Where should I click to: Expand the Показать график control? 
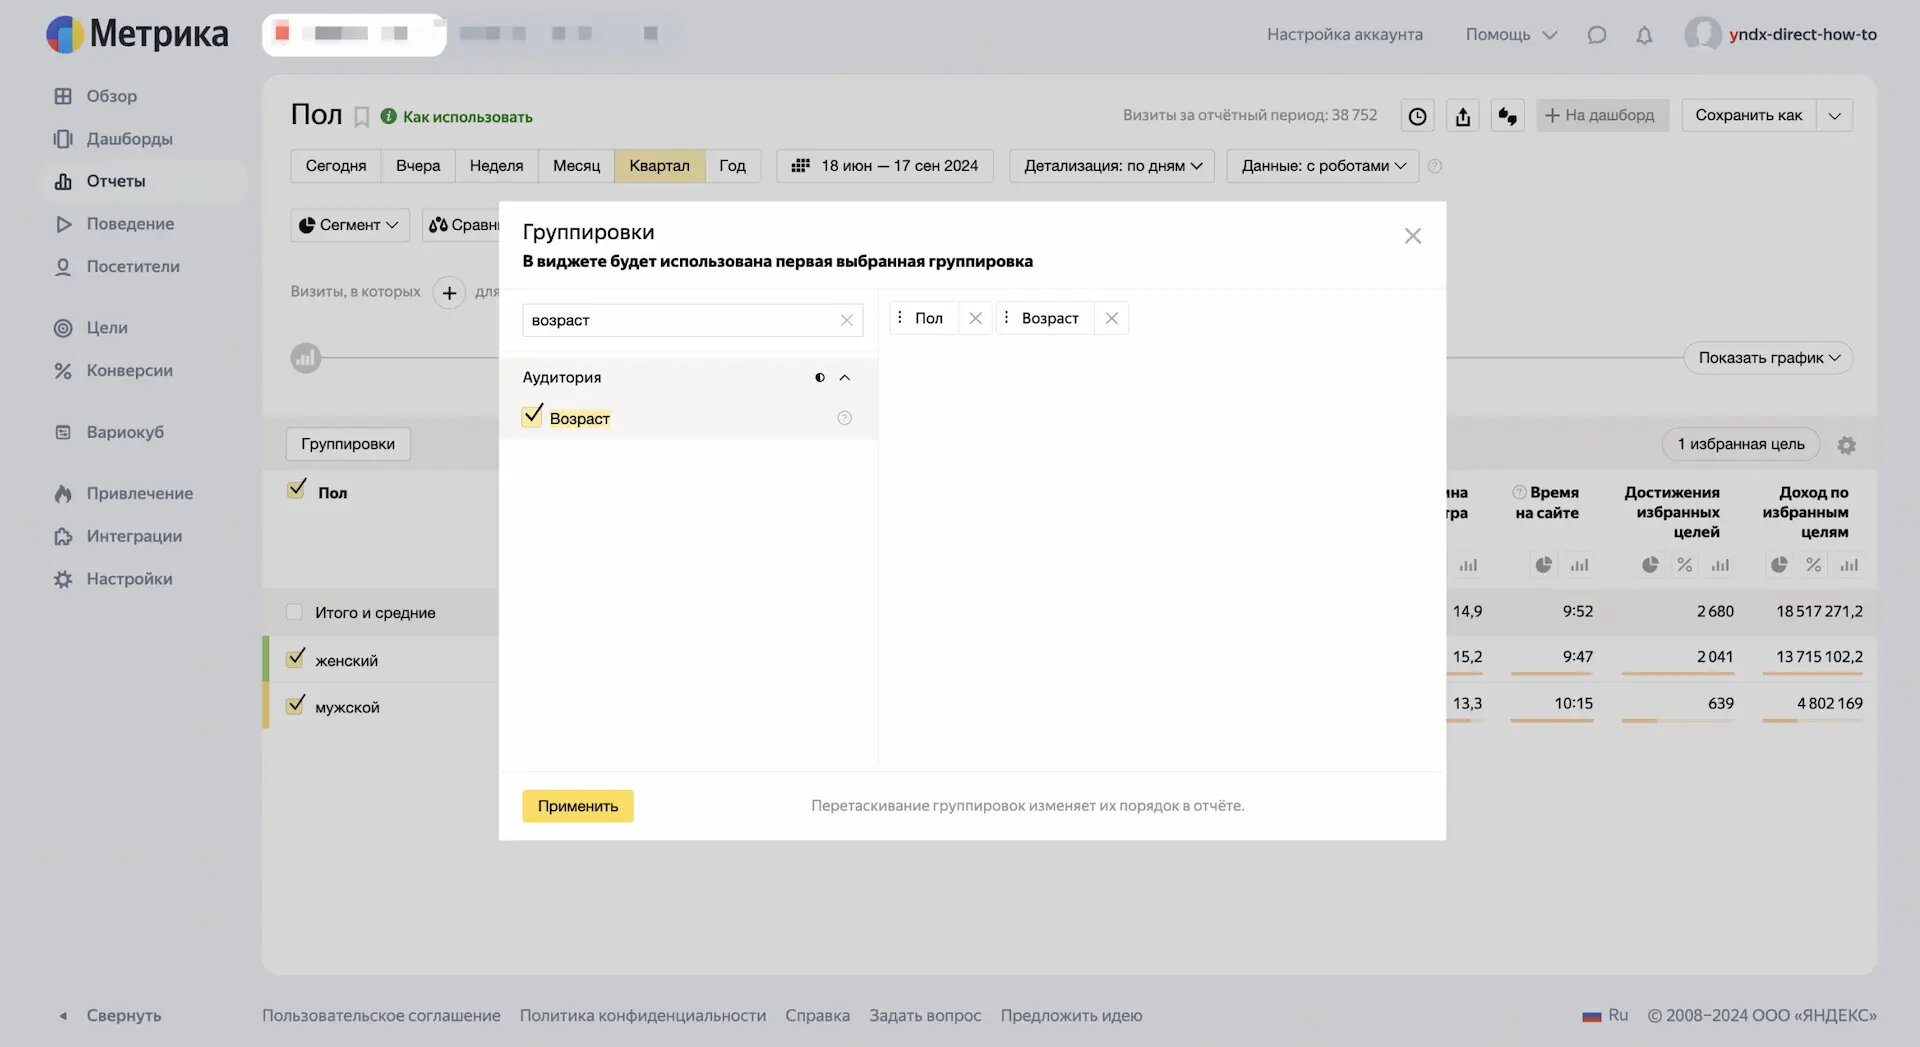[1768, 358]
